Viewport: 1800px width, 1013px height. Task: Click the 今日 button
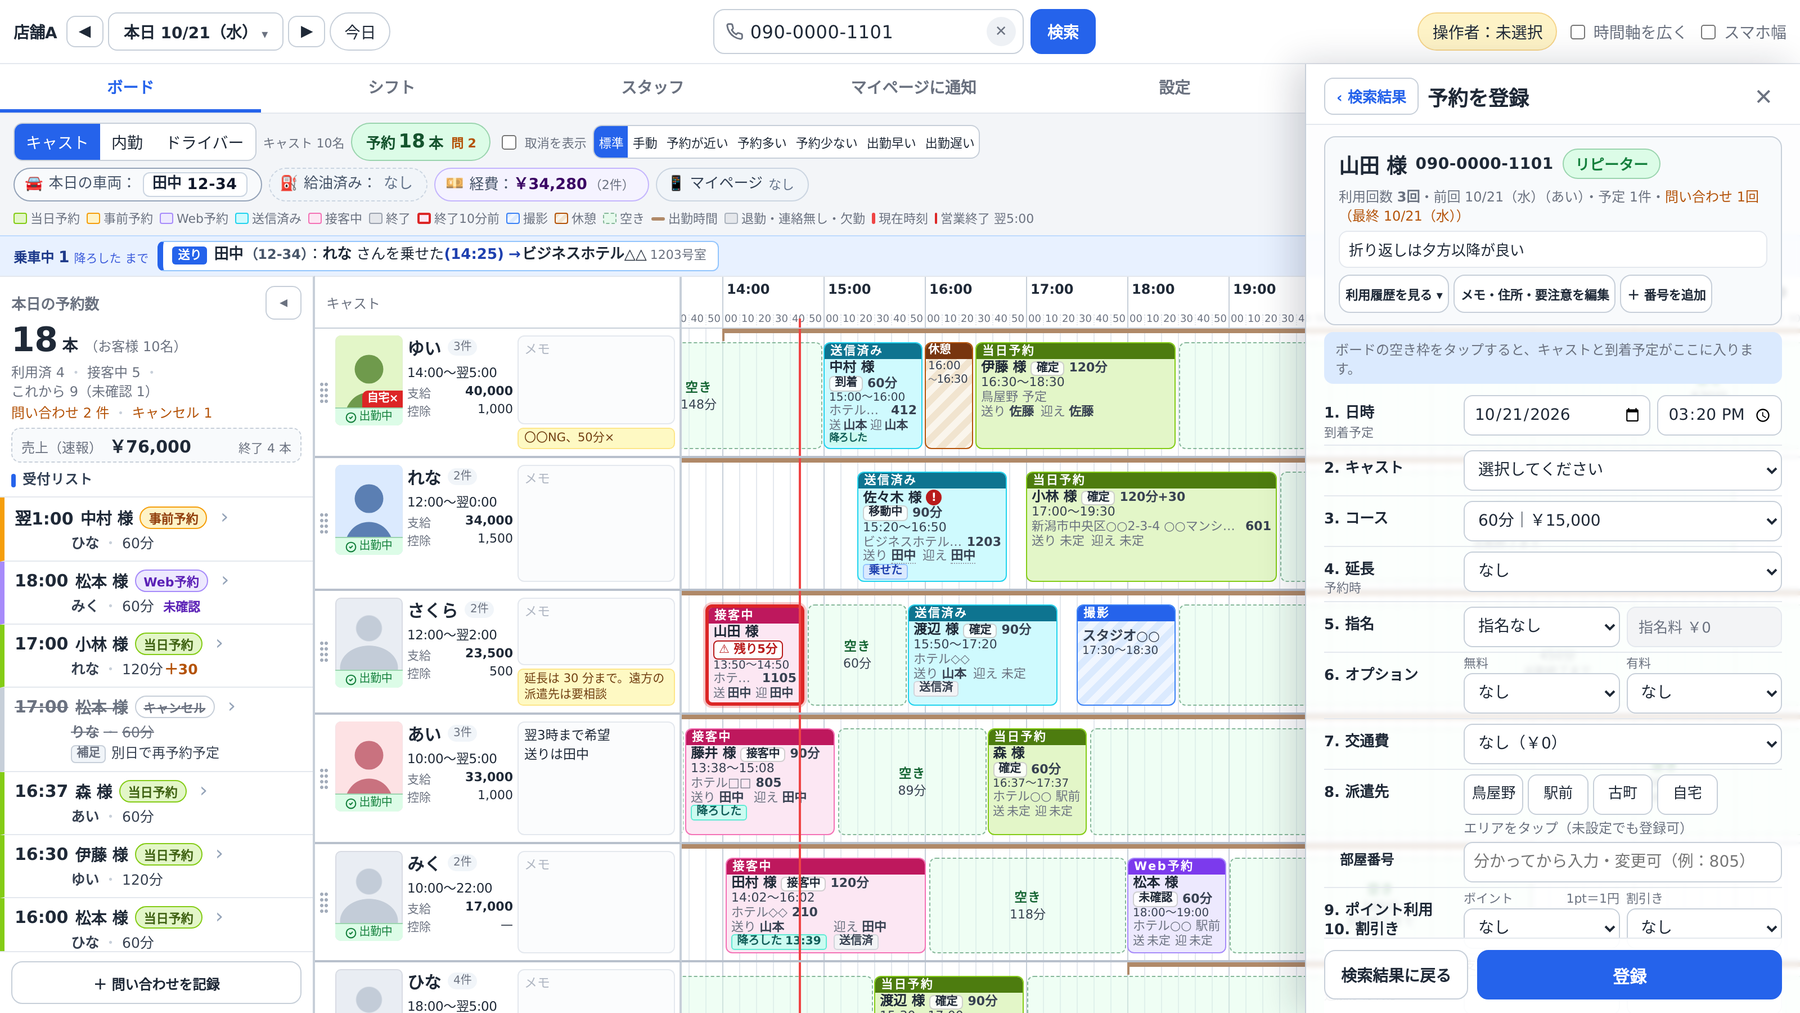360,32
